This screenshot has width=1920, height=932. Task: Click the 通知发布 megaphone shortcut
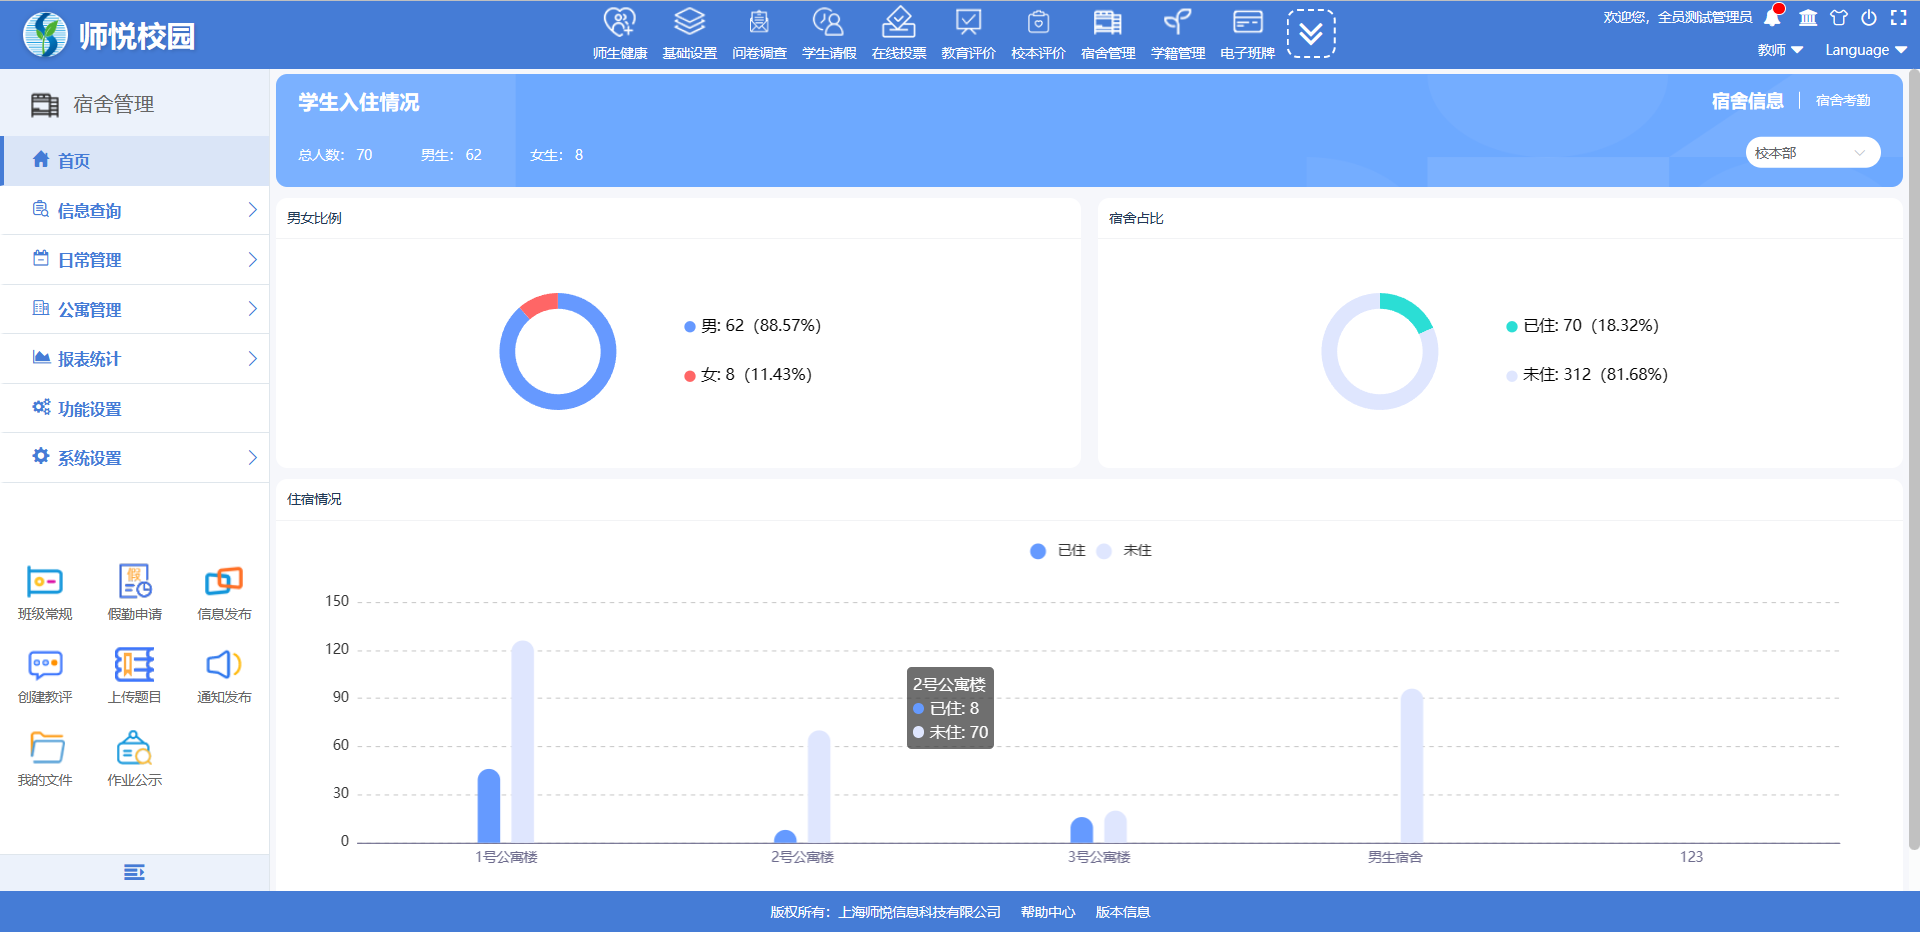tap(224, 665)
